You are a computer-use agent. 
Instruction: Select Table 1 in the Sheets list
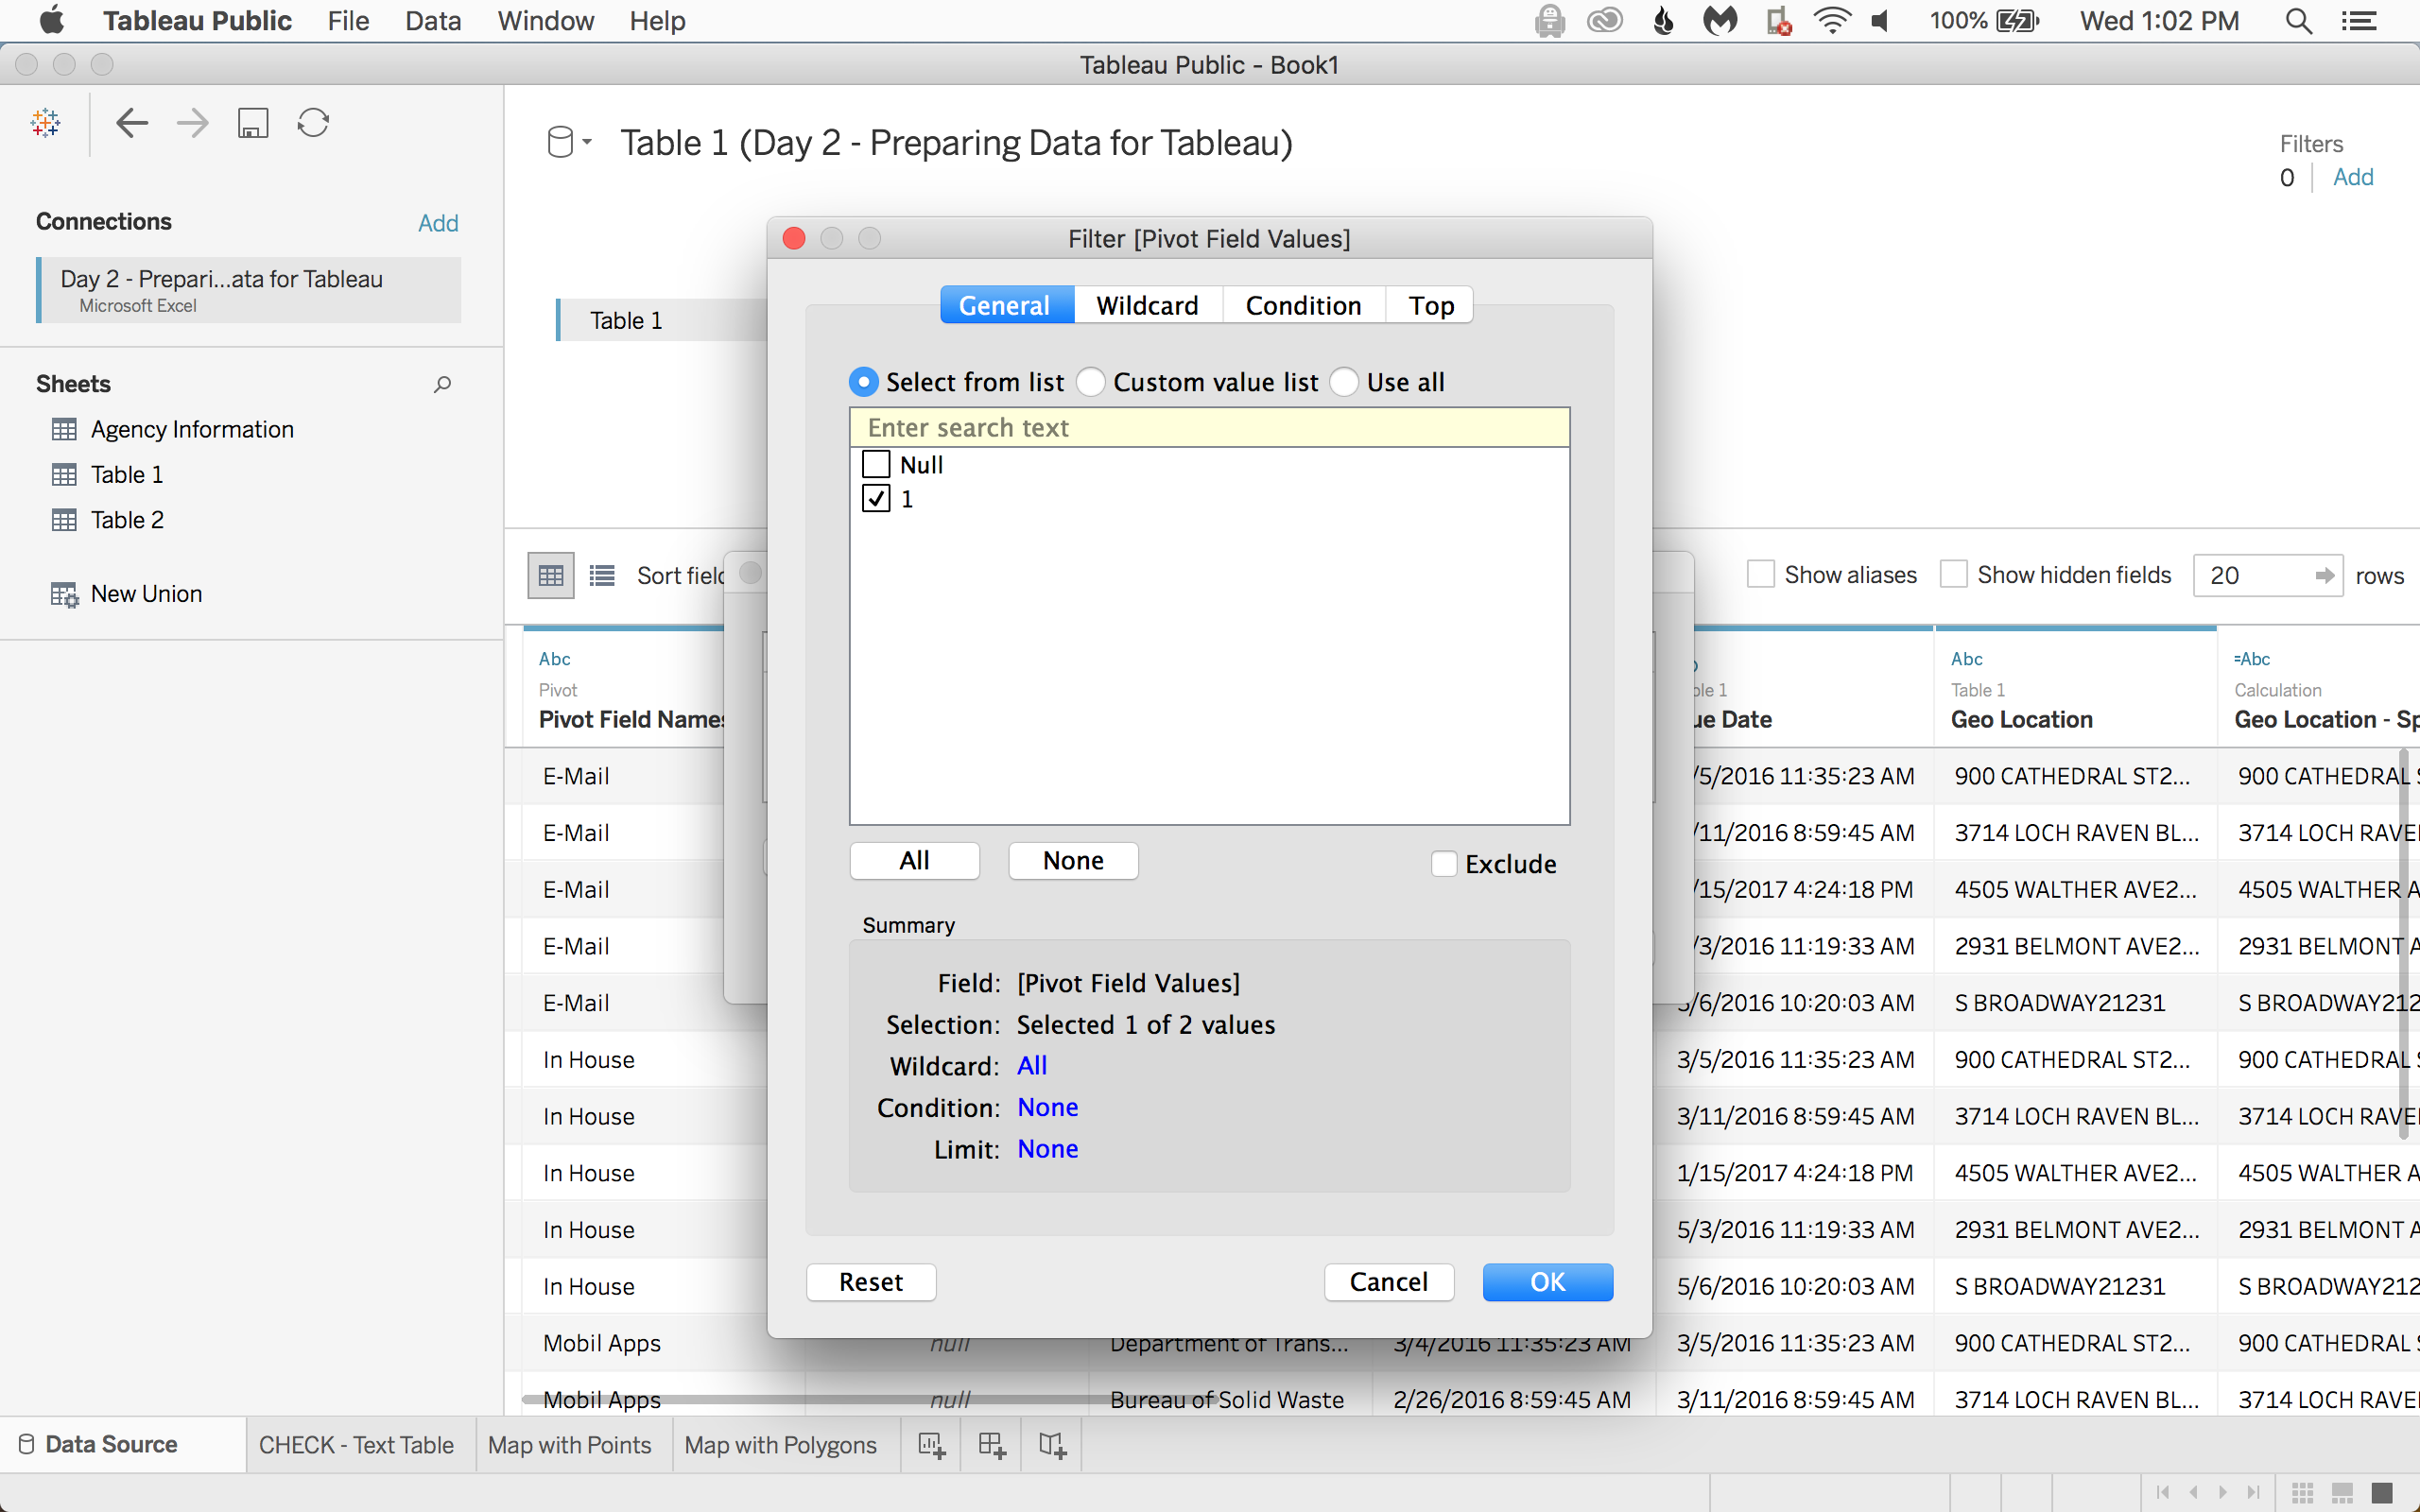click(x=127, y=474)
